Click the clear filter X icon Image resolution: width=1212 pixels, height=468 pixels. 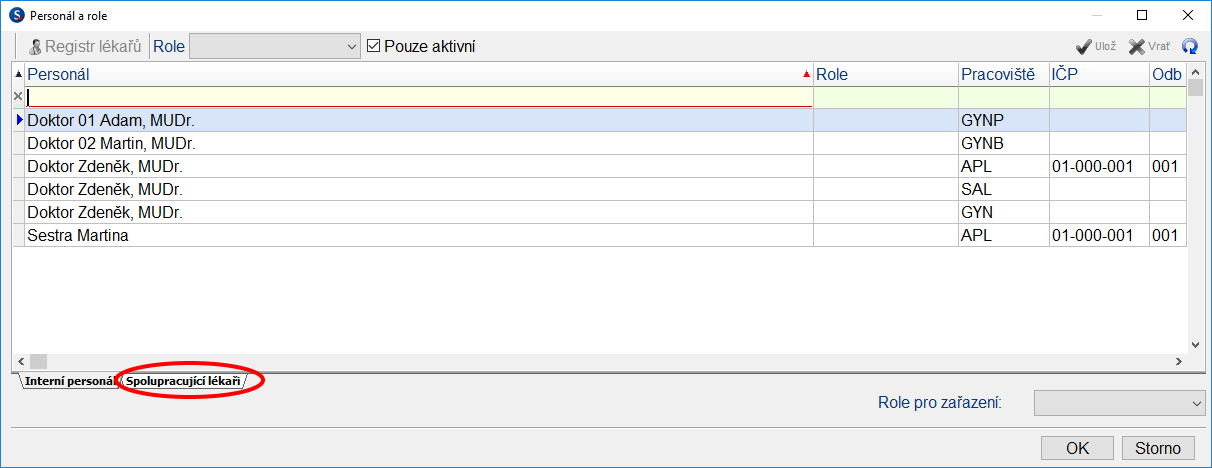click(17, 97)
